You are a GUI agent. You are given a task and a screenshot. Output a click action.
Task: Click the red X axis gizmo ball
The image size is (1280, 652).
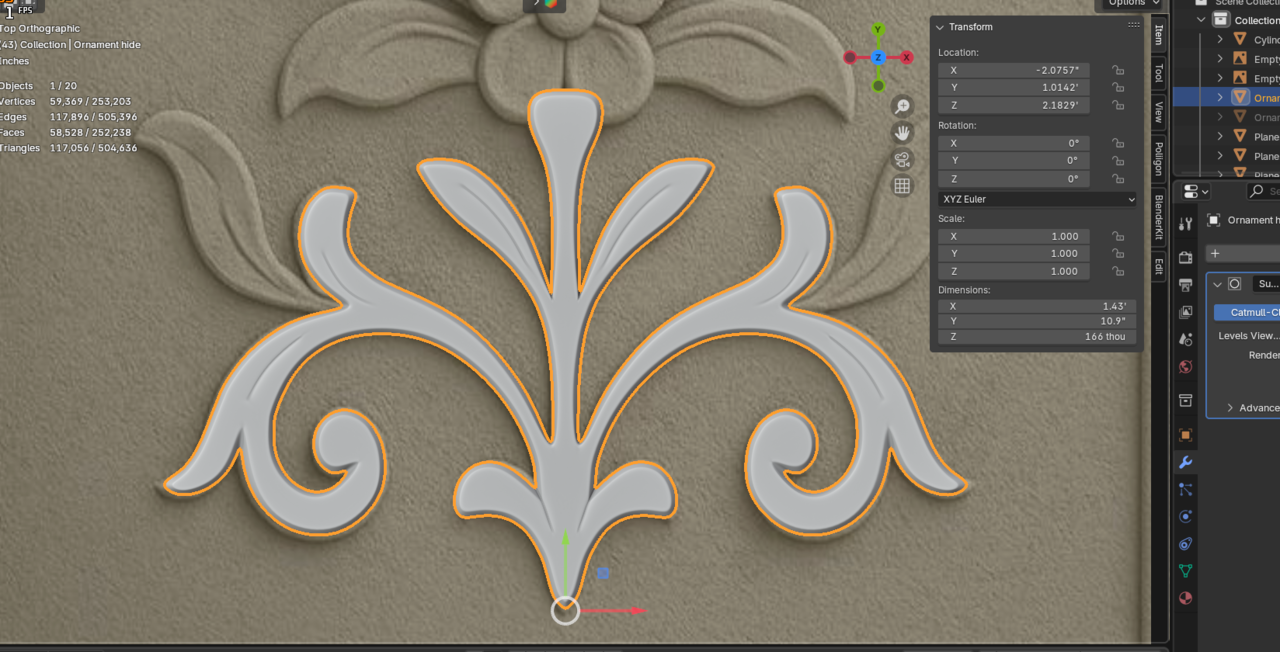907,58
